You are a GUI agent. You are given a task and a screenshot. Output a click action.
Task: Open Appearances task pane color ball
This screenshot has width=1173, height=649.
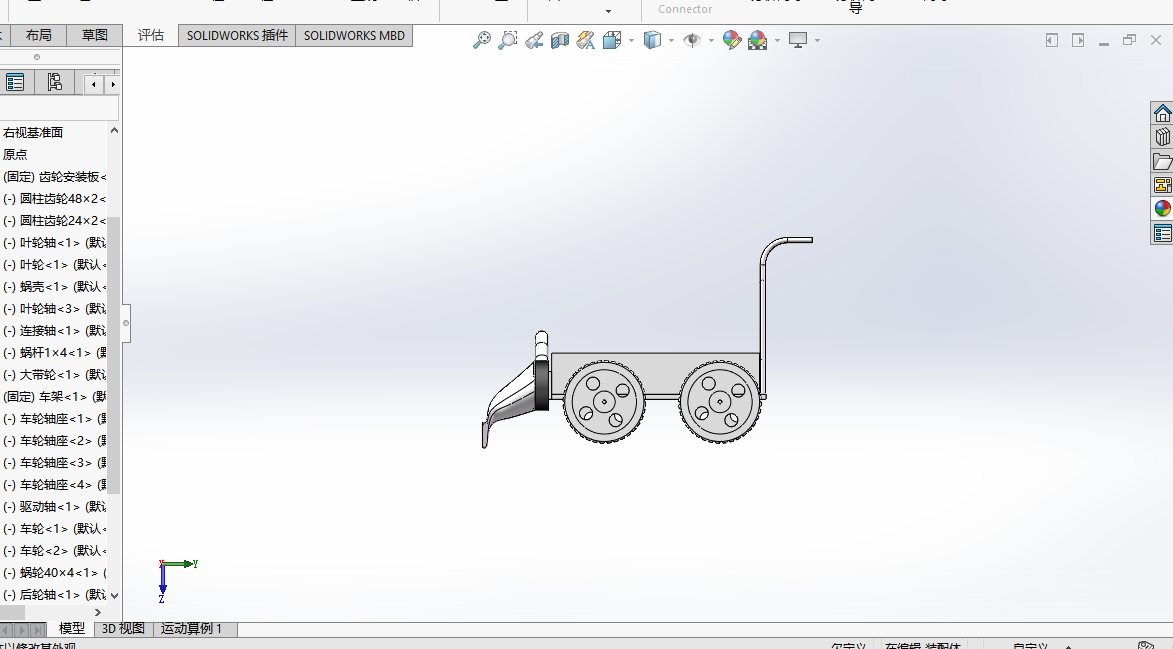1162,209
